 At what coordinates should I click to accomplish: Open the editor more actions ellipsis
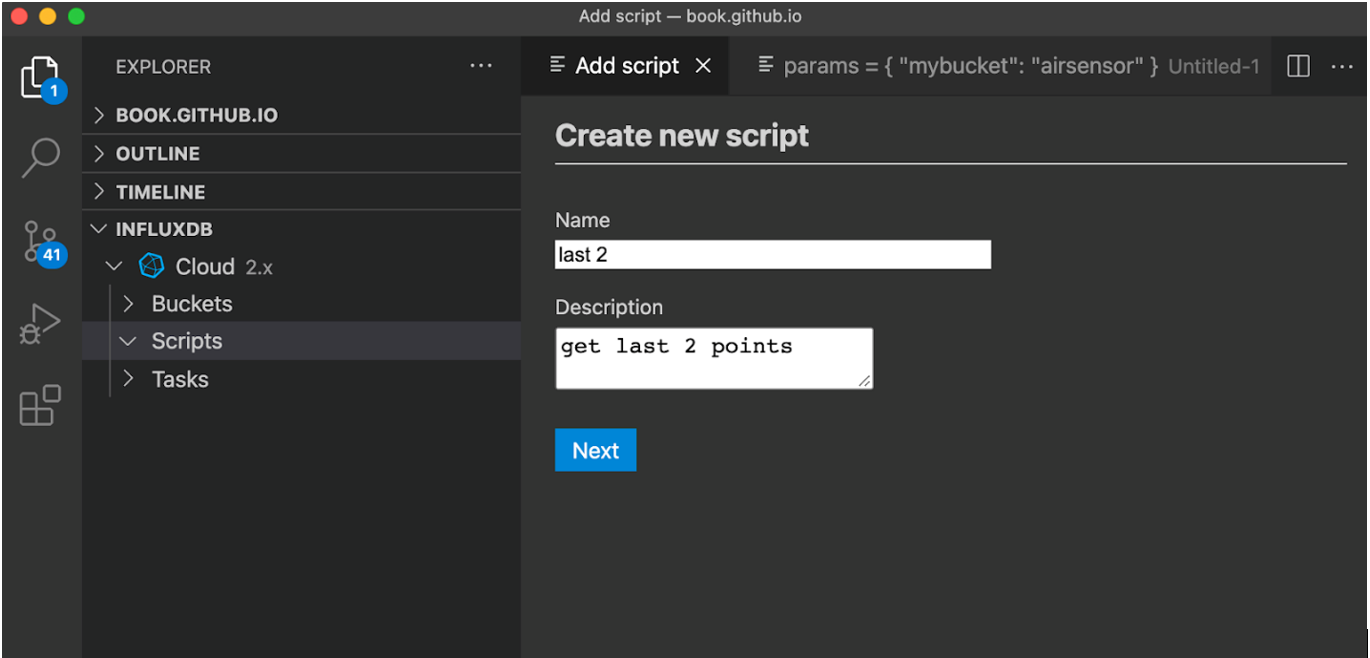tap(1341, 65)
